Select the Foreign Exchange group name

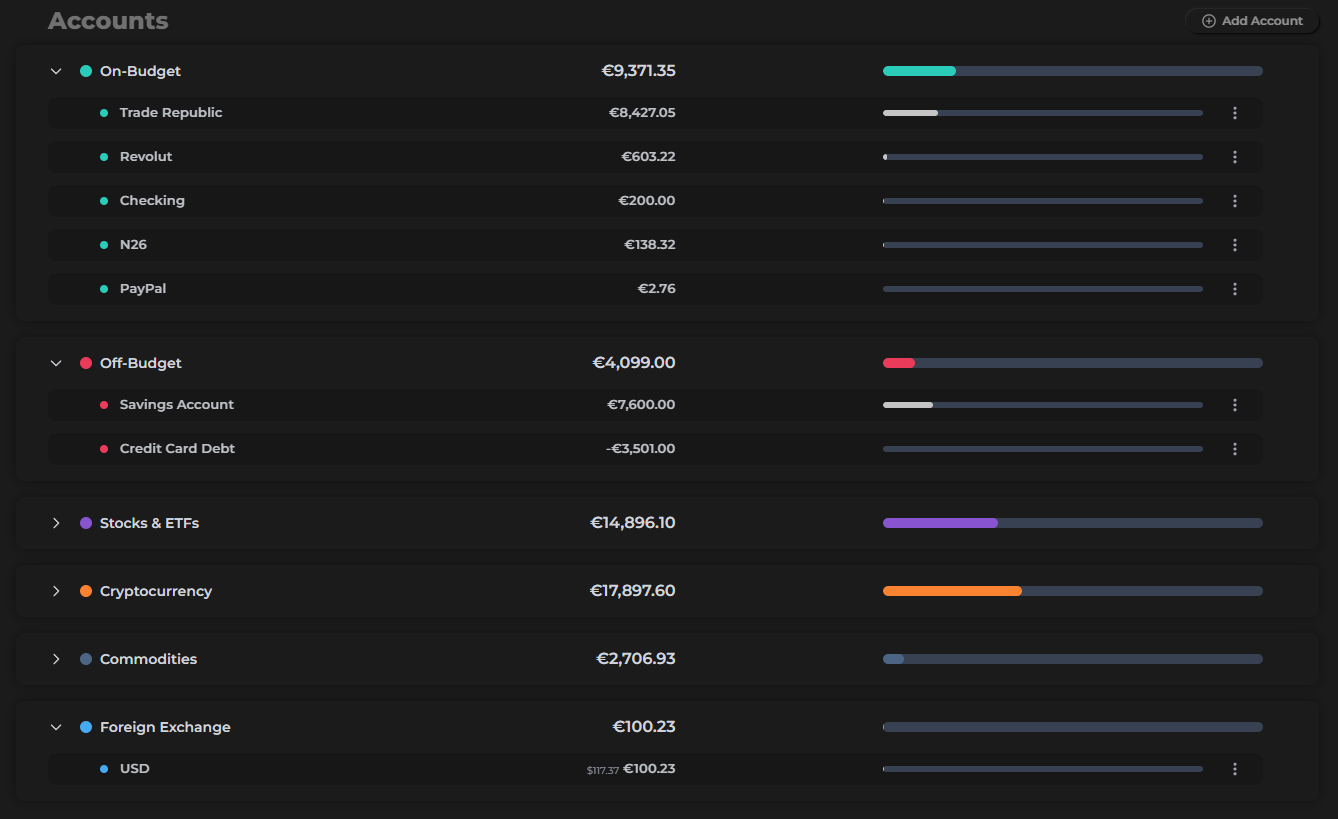click(164, 727)
